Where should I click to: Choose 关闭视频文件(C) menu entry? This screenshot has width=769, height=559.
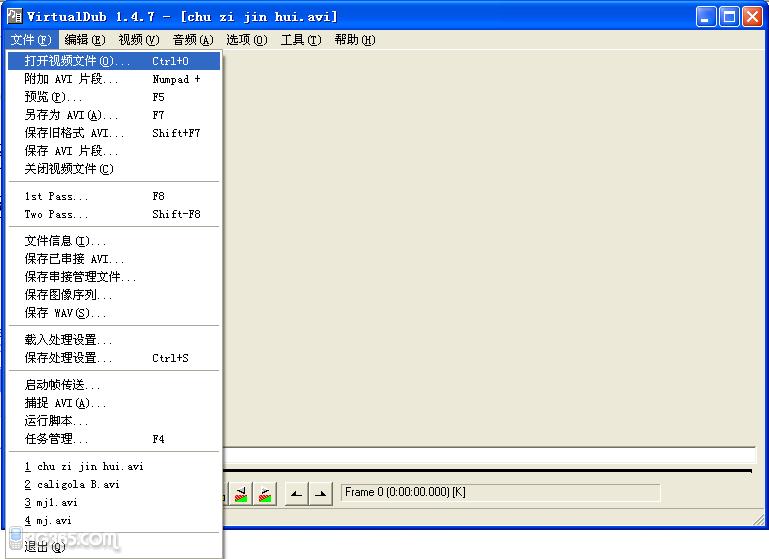[x=114, y=169]
